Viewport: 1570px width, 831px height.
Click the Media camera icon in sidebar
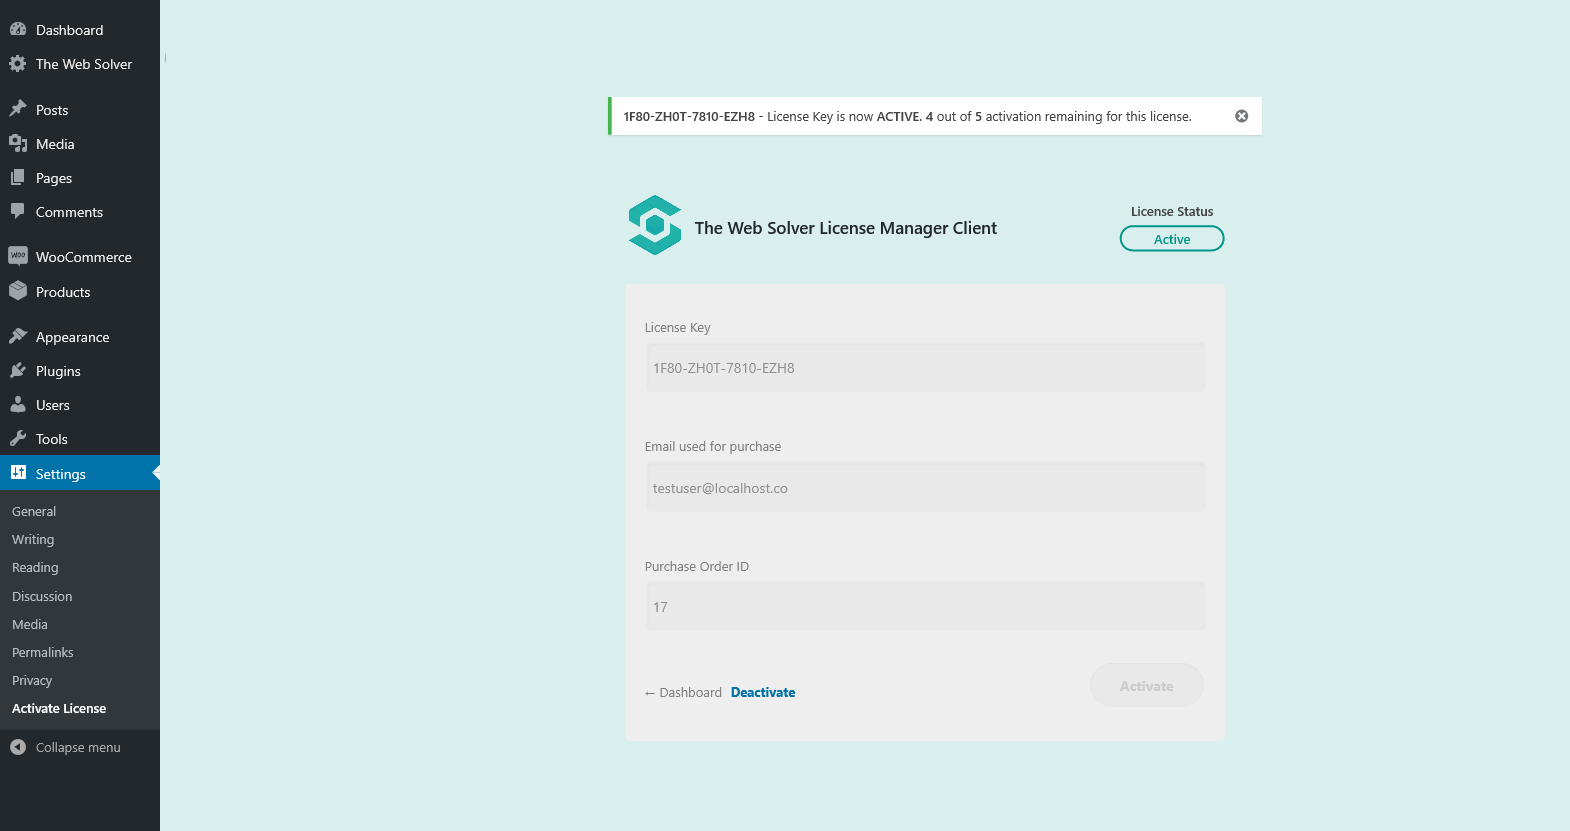click(x=18, y=143)
